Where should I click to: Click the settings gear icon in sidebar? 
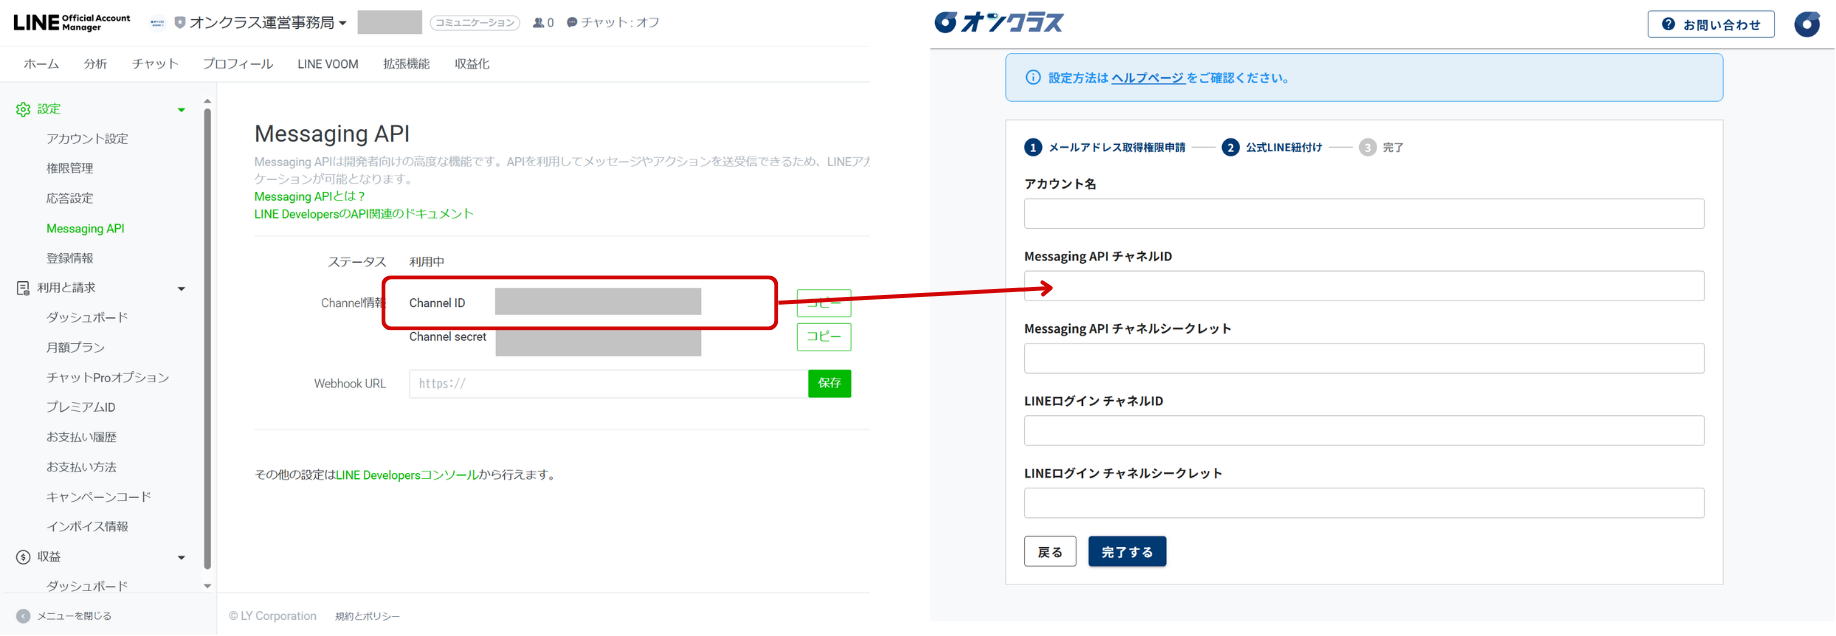click(23, 109)
